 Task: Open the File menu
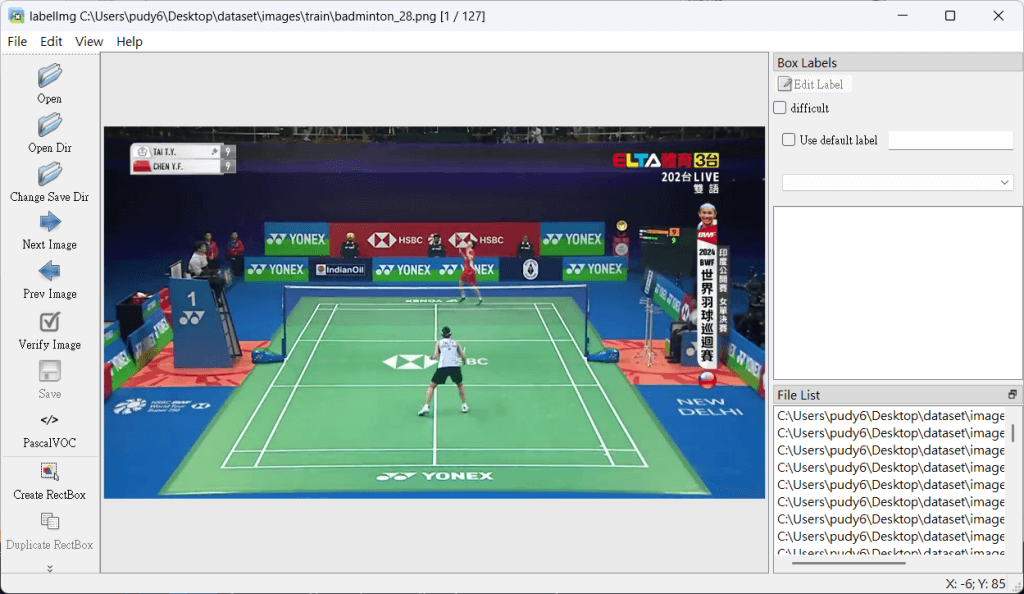coord(17,41)
